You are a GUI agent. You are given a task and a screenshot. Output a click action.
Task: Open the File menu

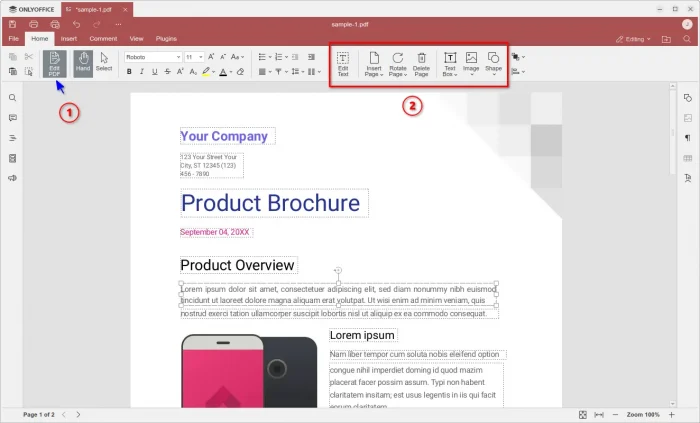14,39
